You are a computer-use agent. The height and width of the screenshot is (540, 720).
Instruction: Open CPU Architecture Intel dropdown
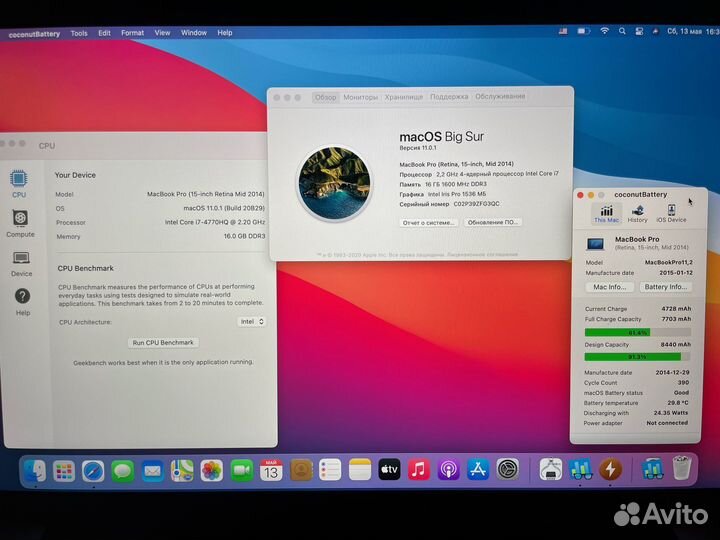(x=252, y=321)
